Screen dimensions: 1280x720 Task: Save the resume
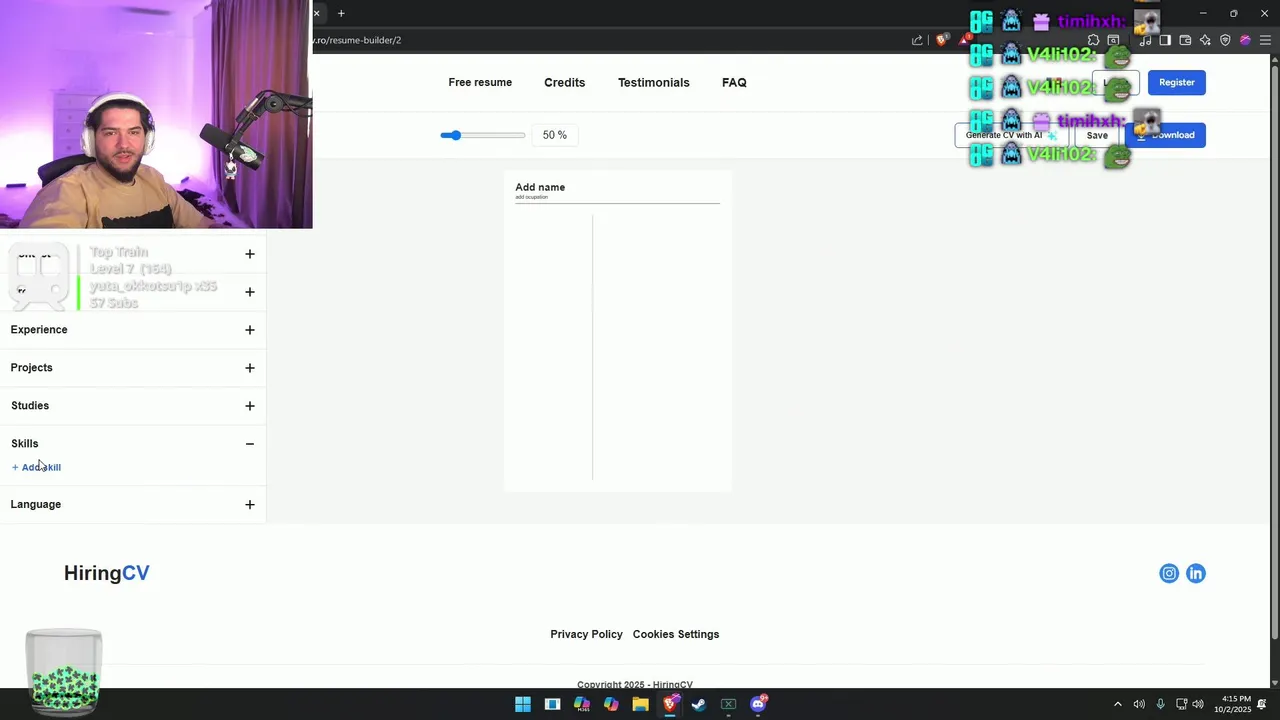(x=1097, y=135)
